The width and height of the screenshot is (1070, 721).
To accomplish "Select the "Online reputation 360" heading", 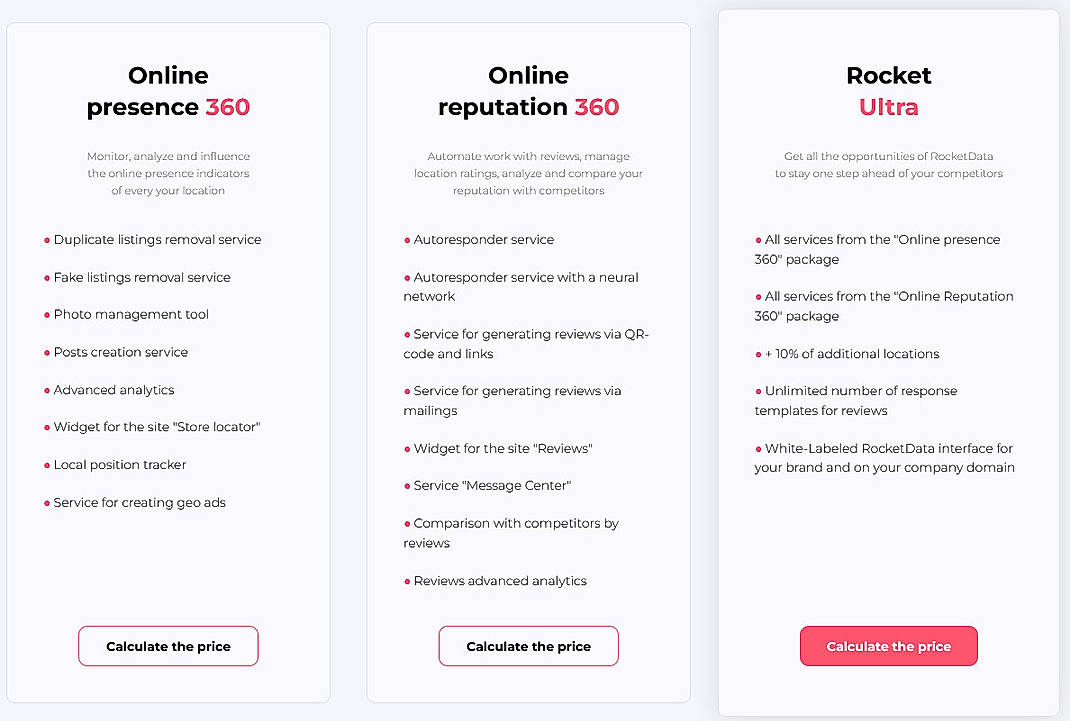I will click(x=528, y=91).
